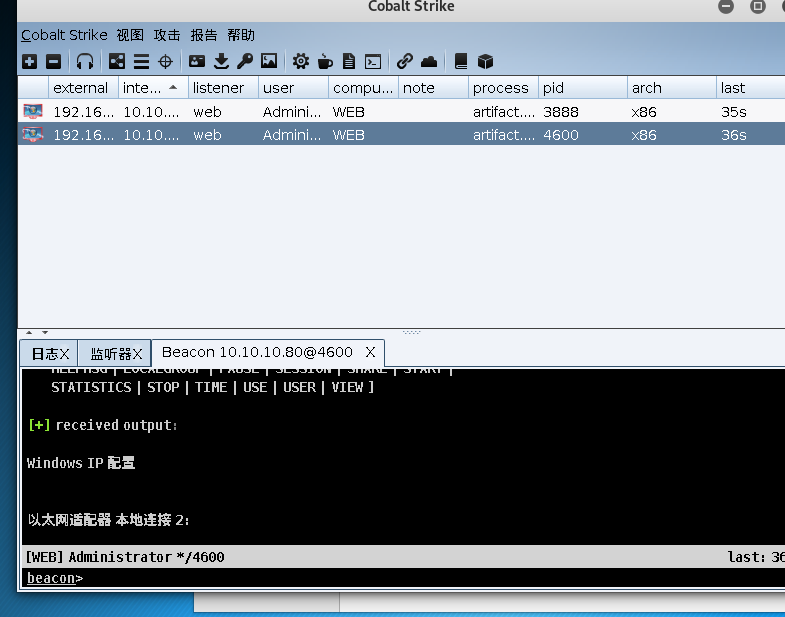Select beacon icon for pid 3888 row
This screenshot has height=617, width=785.
pos(33,111)
